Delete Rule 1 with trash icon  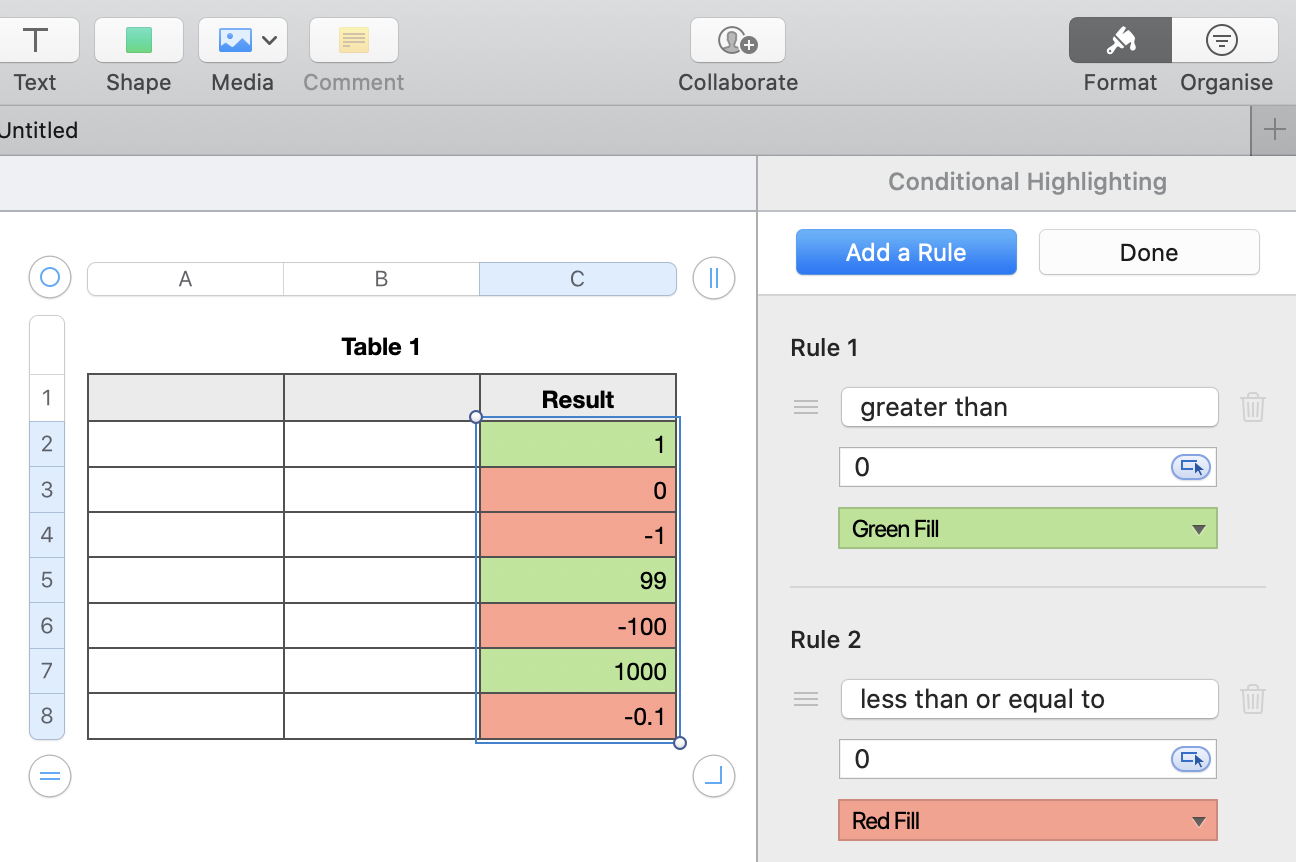tap(1253, 407)
